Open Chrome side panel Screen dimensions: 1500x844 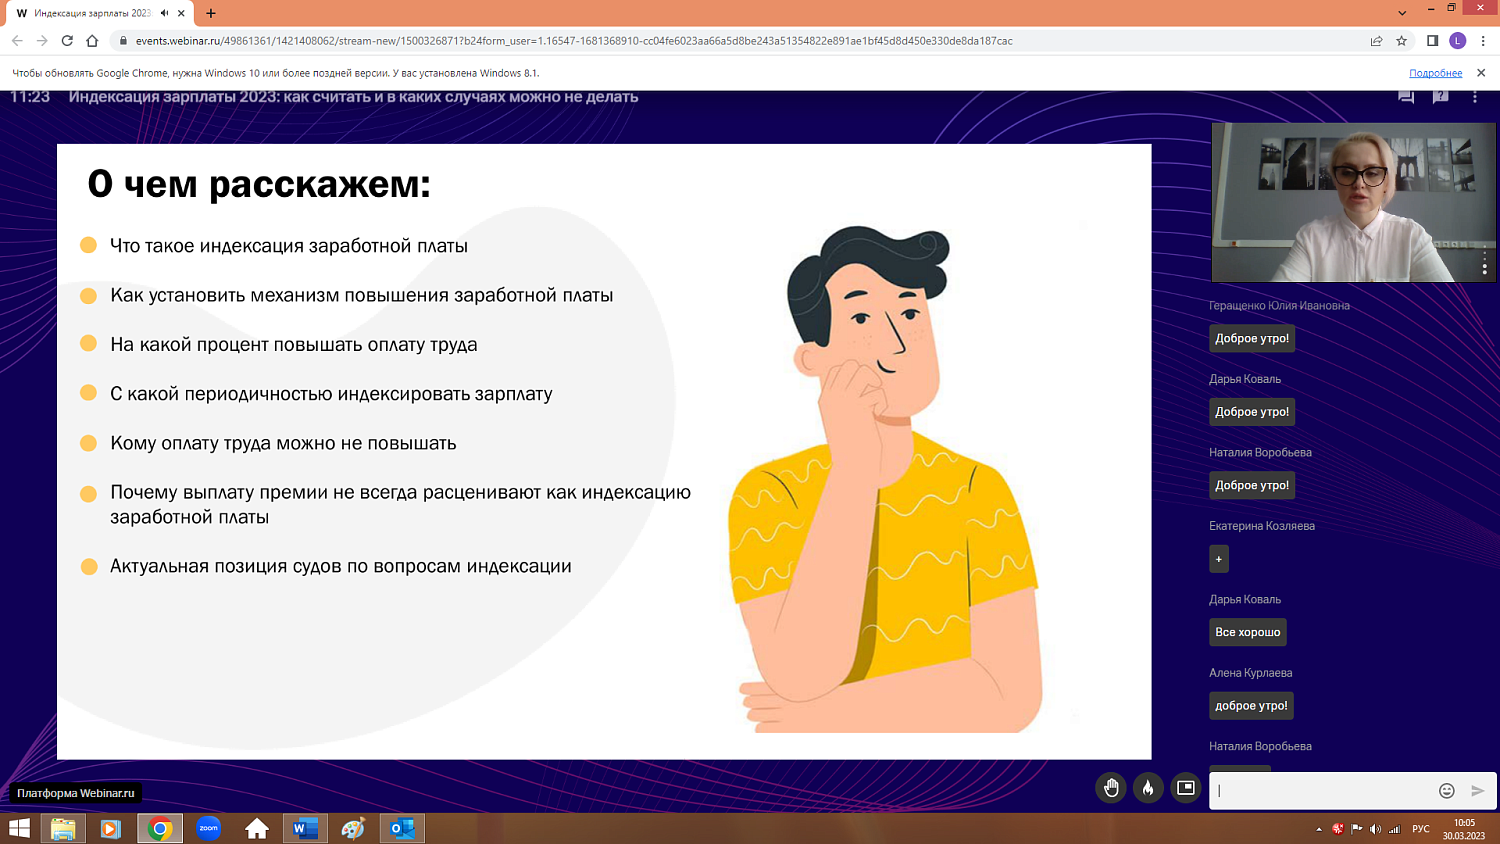pyautogui.click(x=1432, y=41)
